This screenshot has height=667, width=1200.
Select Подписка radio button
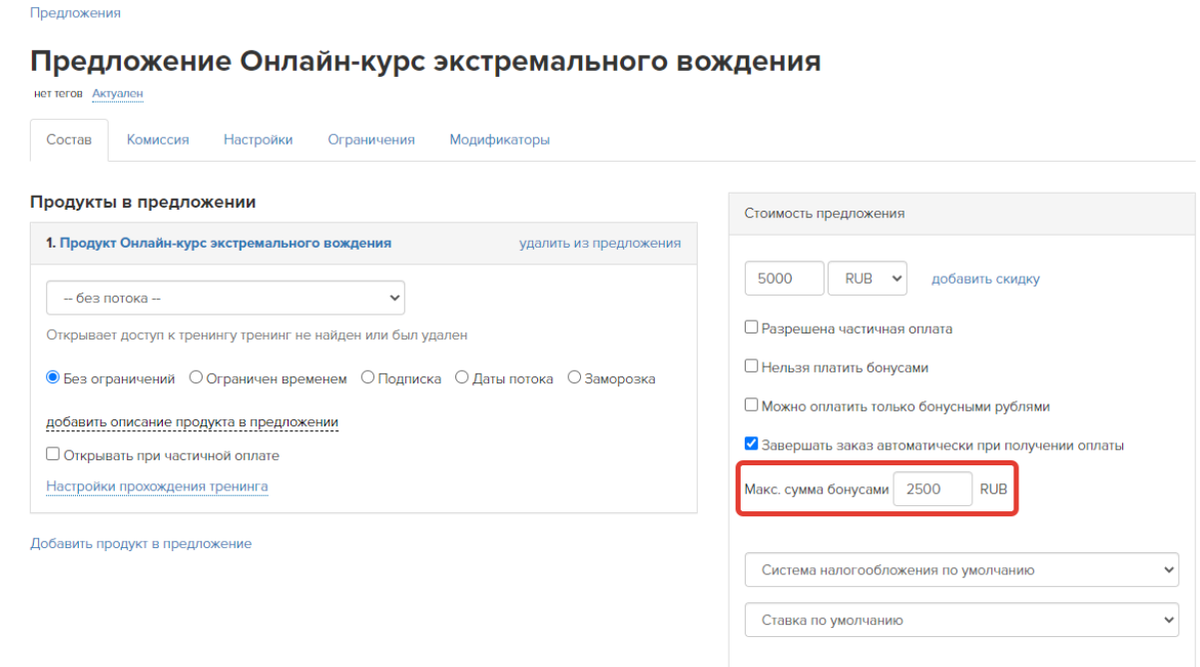pos(368,378)
